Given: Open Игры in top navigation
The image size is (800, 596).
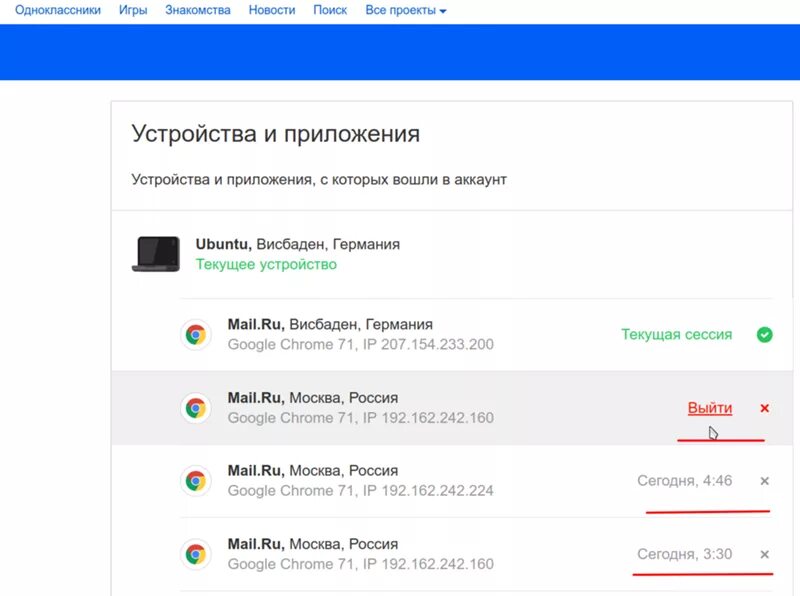Looking at the screenshot, I should tap(133, 10).
